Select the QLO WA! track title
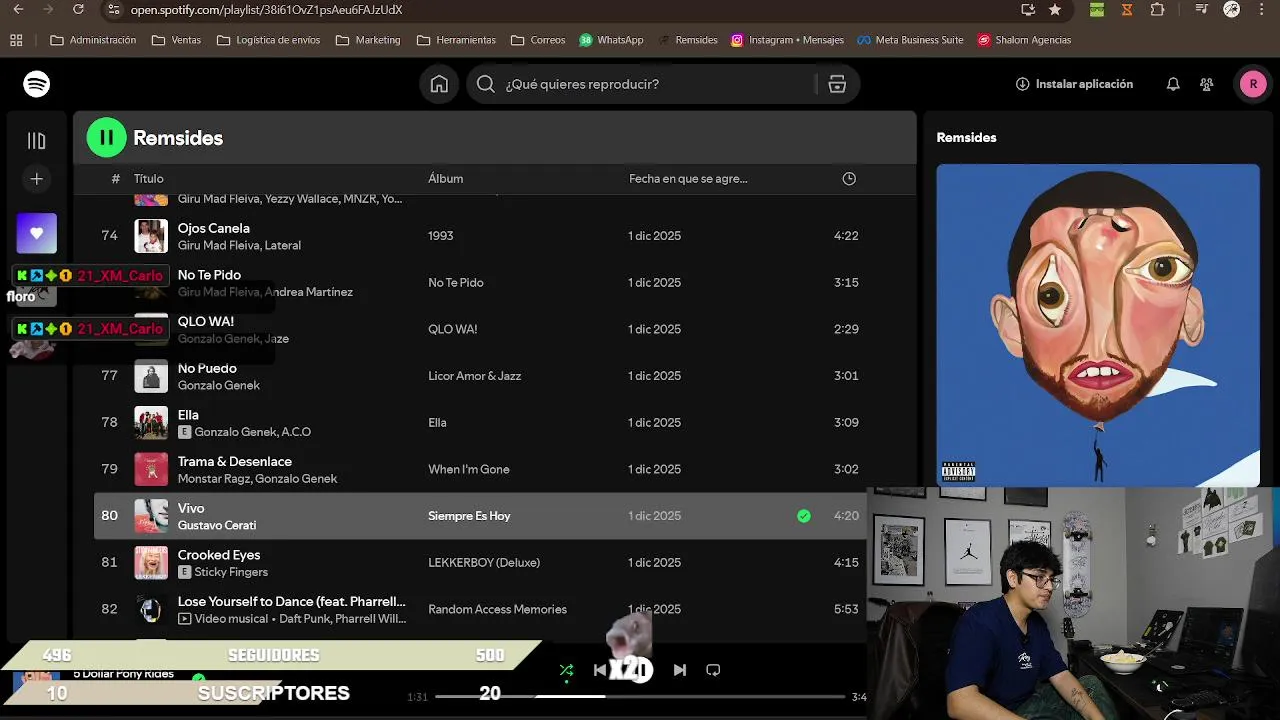 pyautogui.click(x=206, y=322)
